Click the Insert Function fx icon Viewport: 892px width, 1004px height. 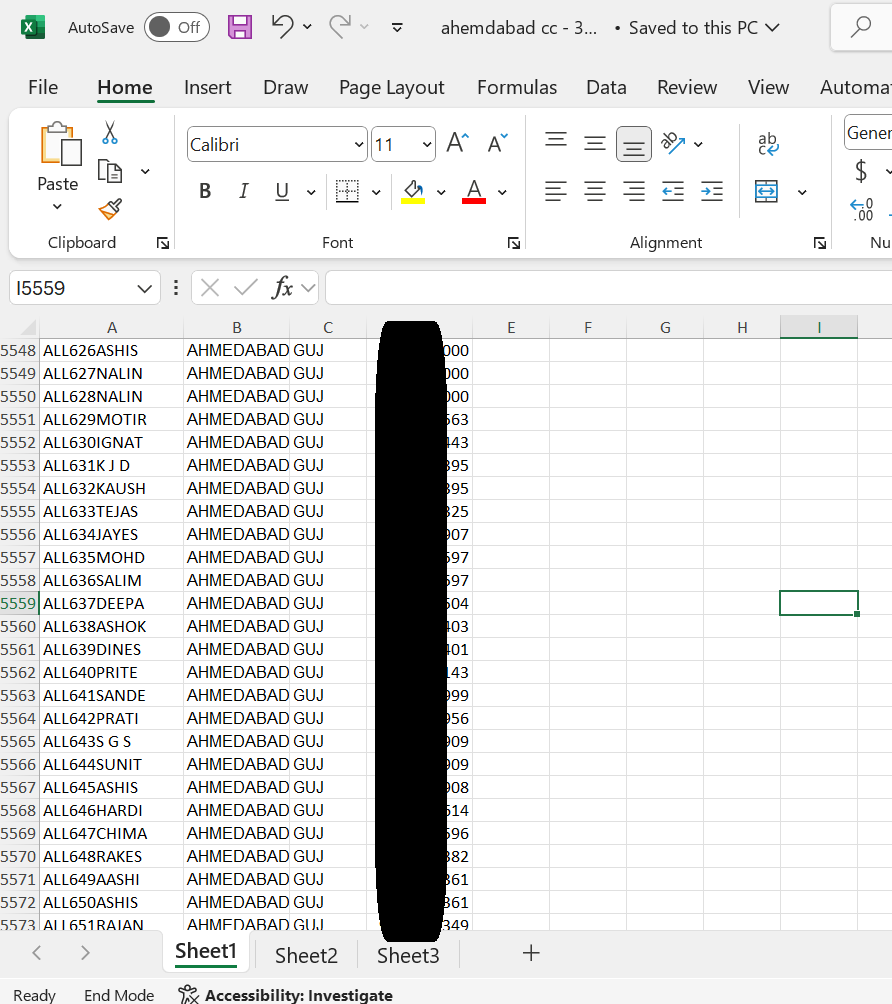tap(283, 289)
